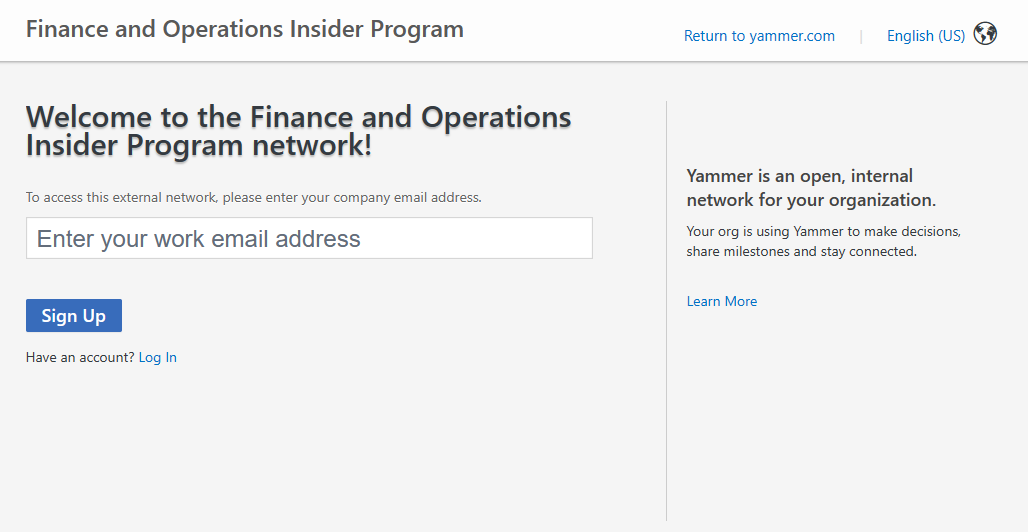Open the Learn More link
Viewport: 1028px width, 532px height.
pos(722,301)
